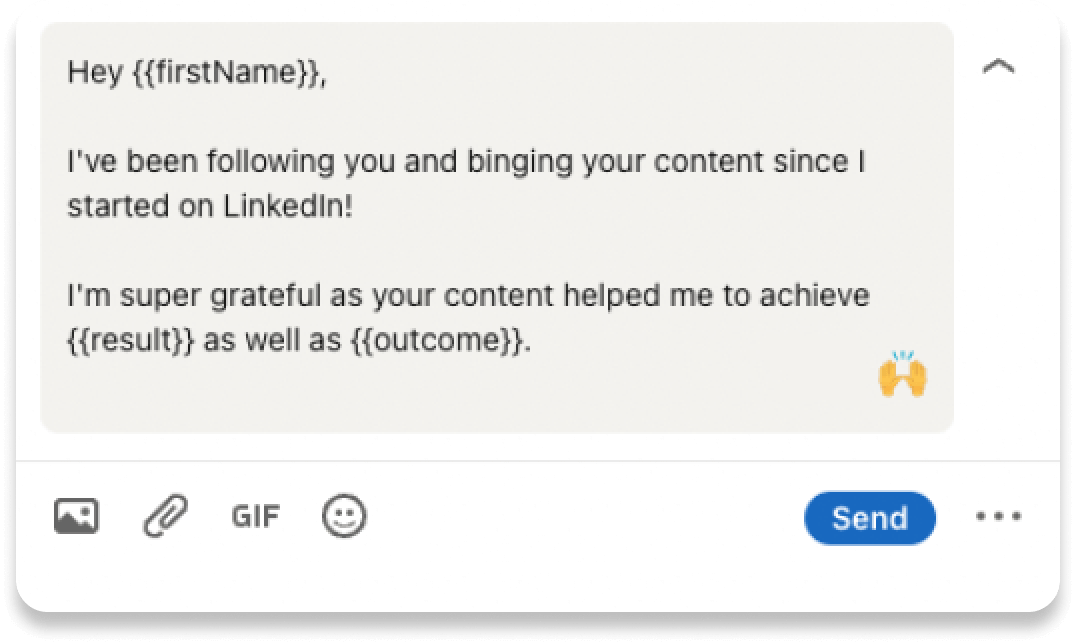Screen dimensions: 1076x644
Task: Click the raised hands emoji in message
Action: 902,378
